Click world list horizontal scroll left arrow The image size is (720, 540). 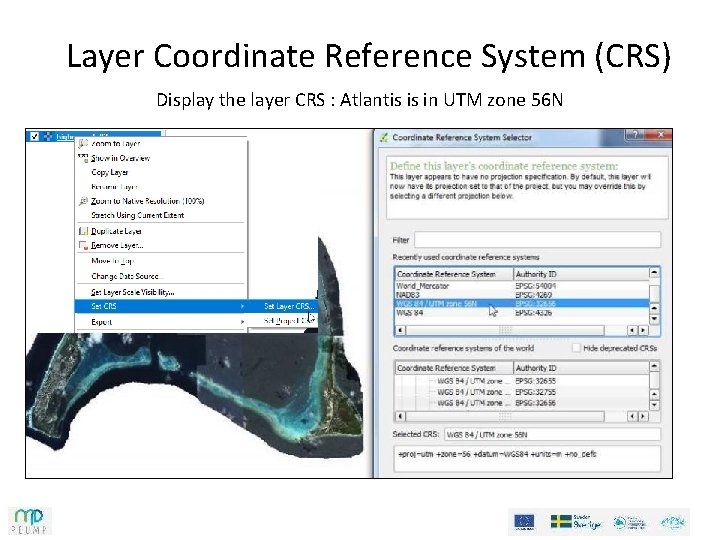(x=400, y=416)
